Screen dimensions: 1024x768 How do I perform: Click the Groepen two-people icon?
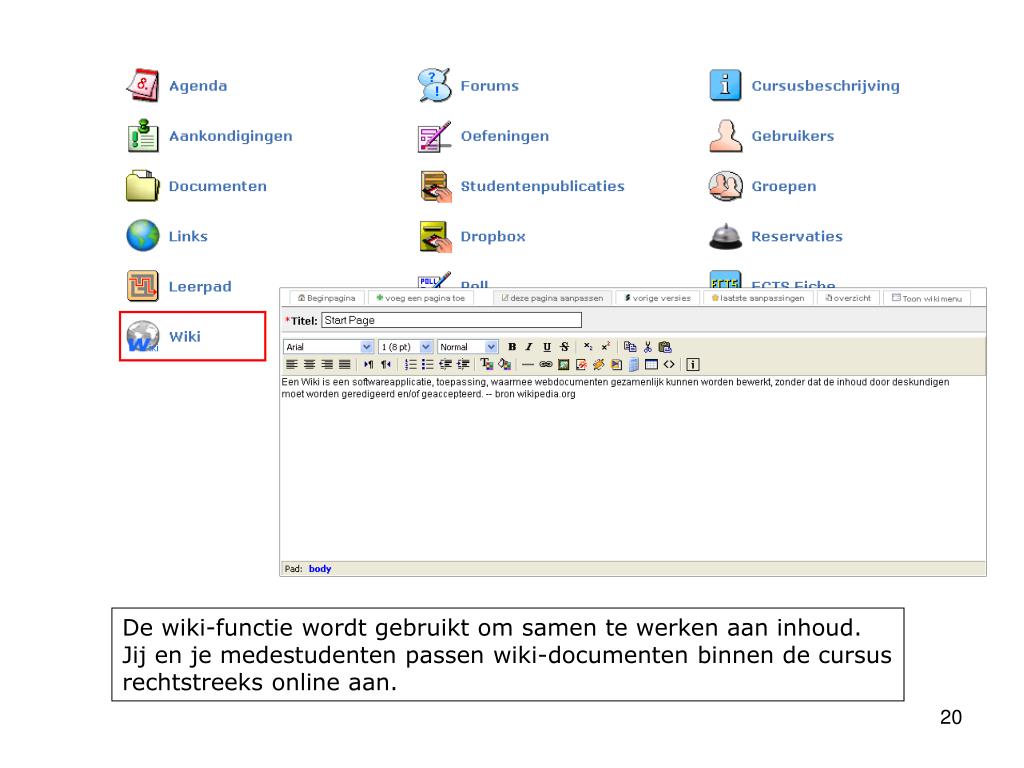click(726, 186)
